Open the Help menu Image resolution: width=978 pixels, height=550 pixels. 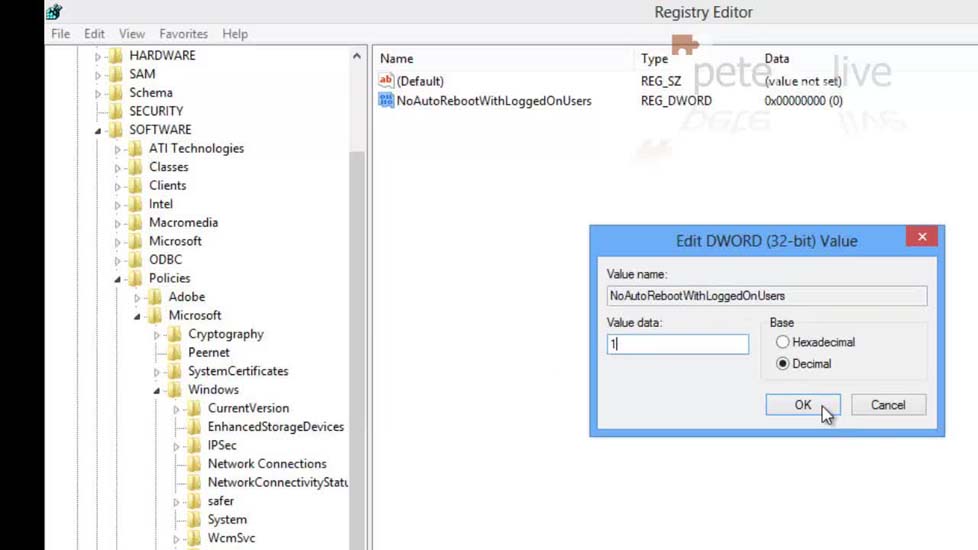coord(235,34)
